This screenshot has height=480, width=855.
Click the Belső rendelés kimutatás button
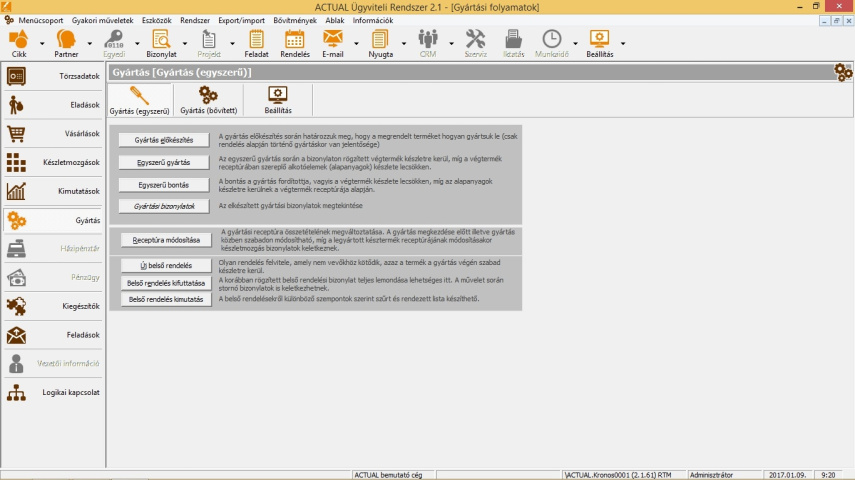[166, 299]
